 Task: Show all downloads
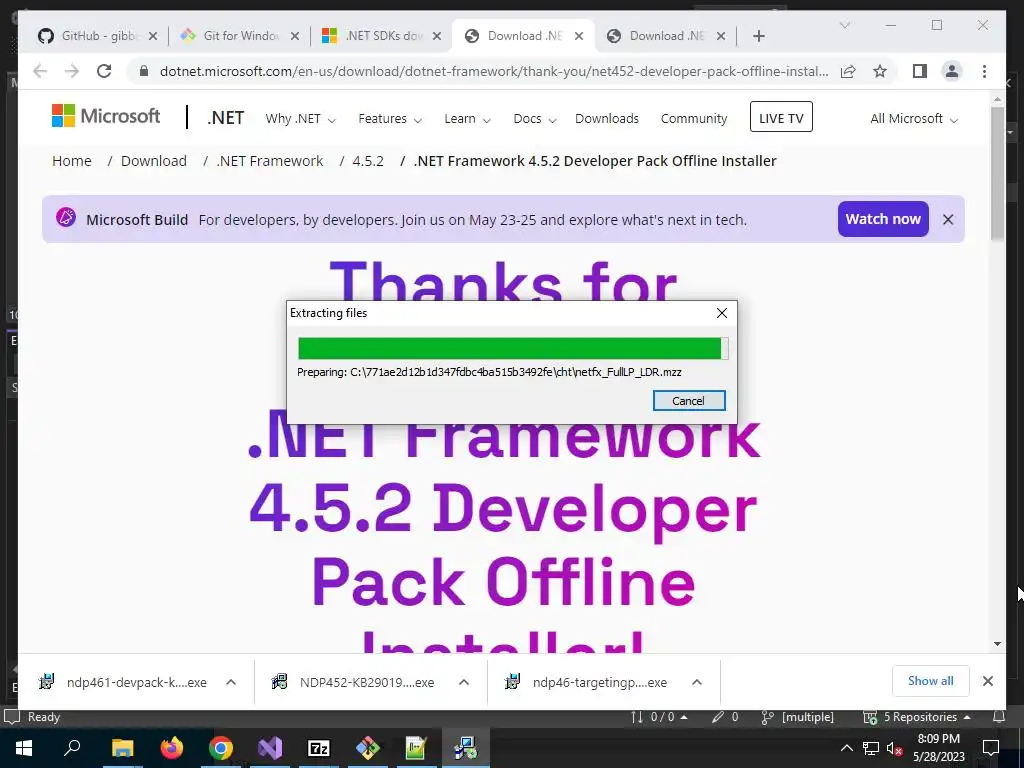pos(930,681)
